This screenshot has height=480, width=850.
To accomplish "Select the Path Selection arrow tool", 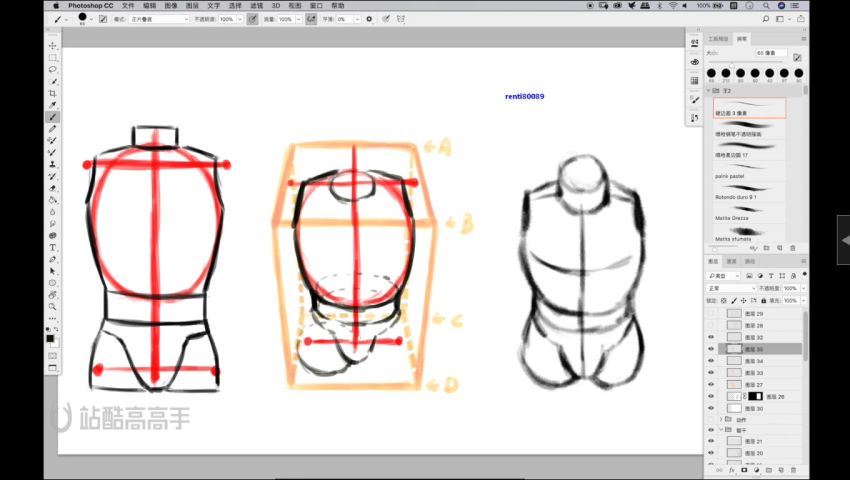I will point(53,271).
